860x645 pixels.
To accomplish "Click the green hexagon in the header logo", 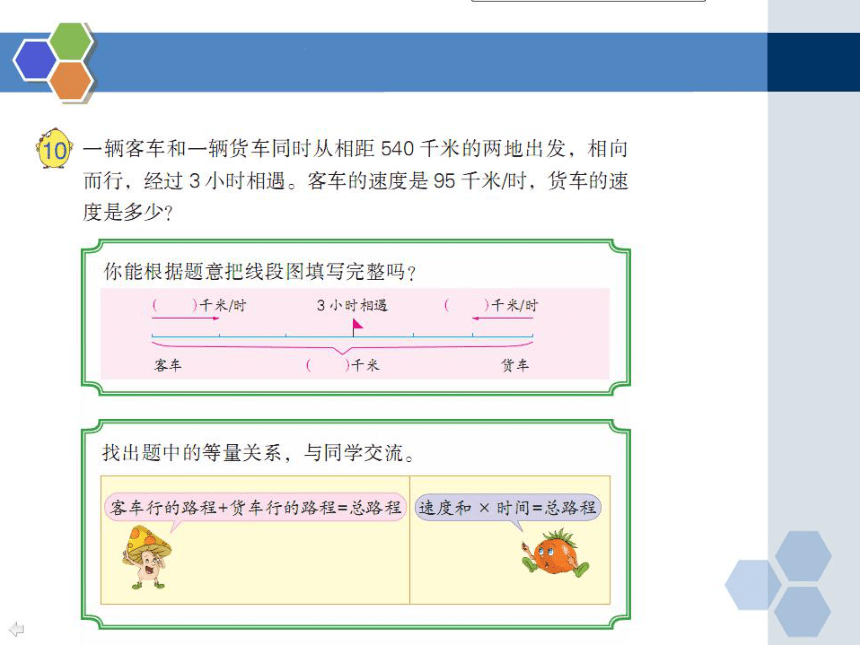I will coord(71,41).
